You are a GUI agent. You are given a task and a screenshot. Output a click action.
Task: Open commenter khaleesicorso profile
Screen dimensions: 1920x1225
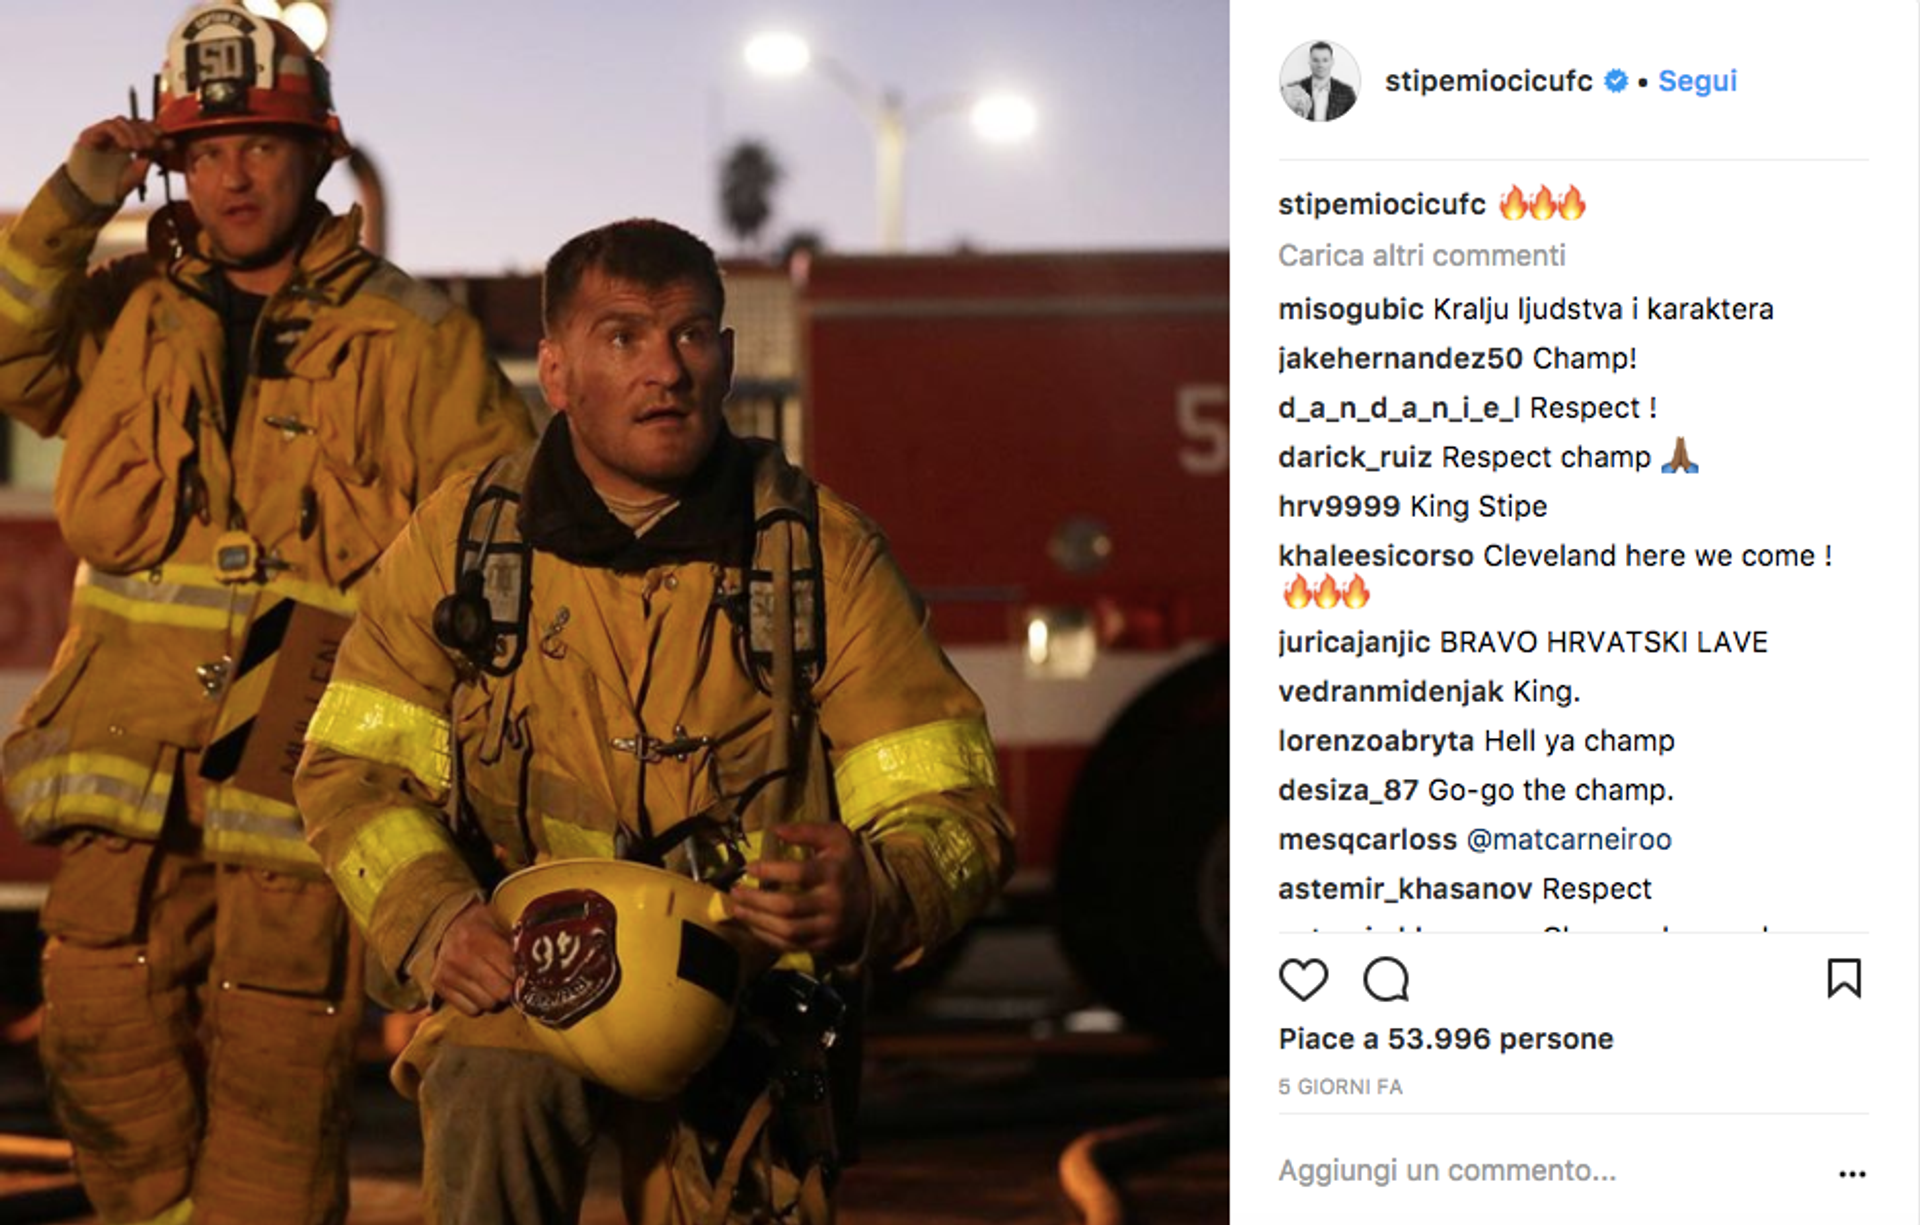[x=1375, y=555]
